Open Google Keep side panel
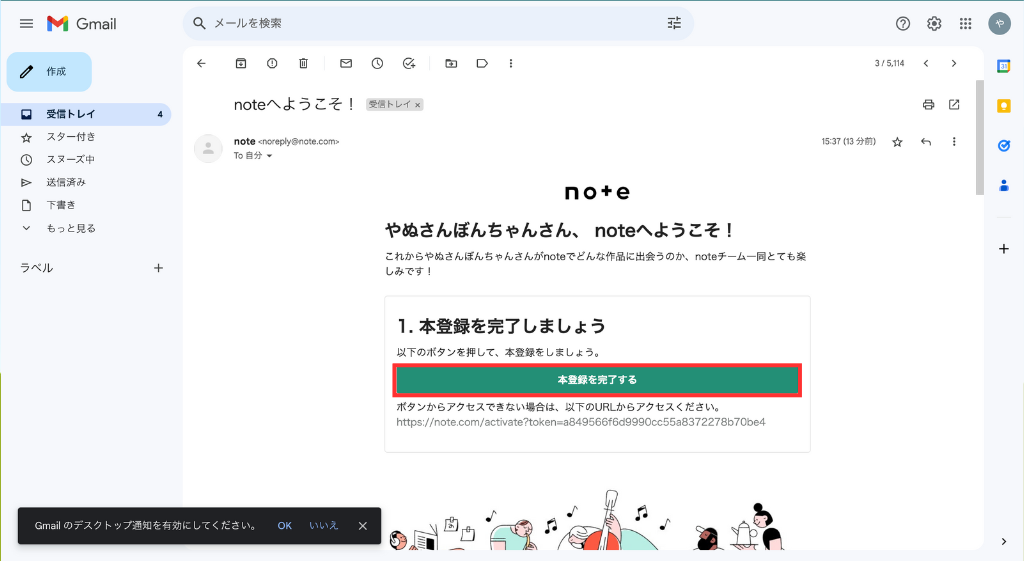1024x561 pixels. (1004, 106)
